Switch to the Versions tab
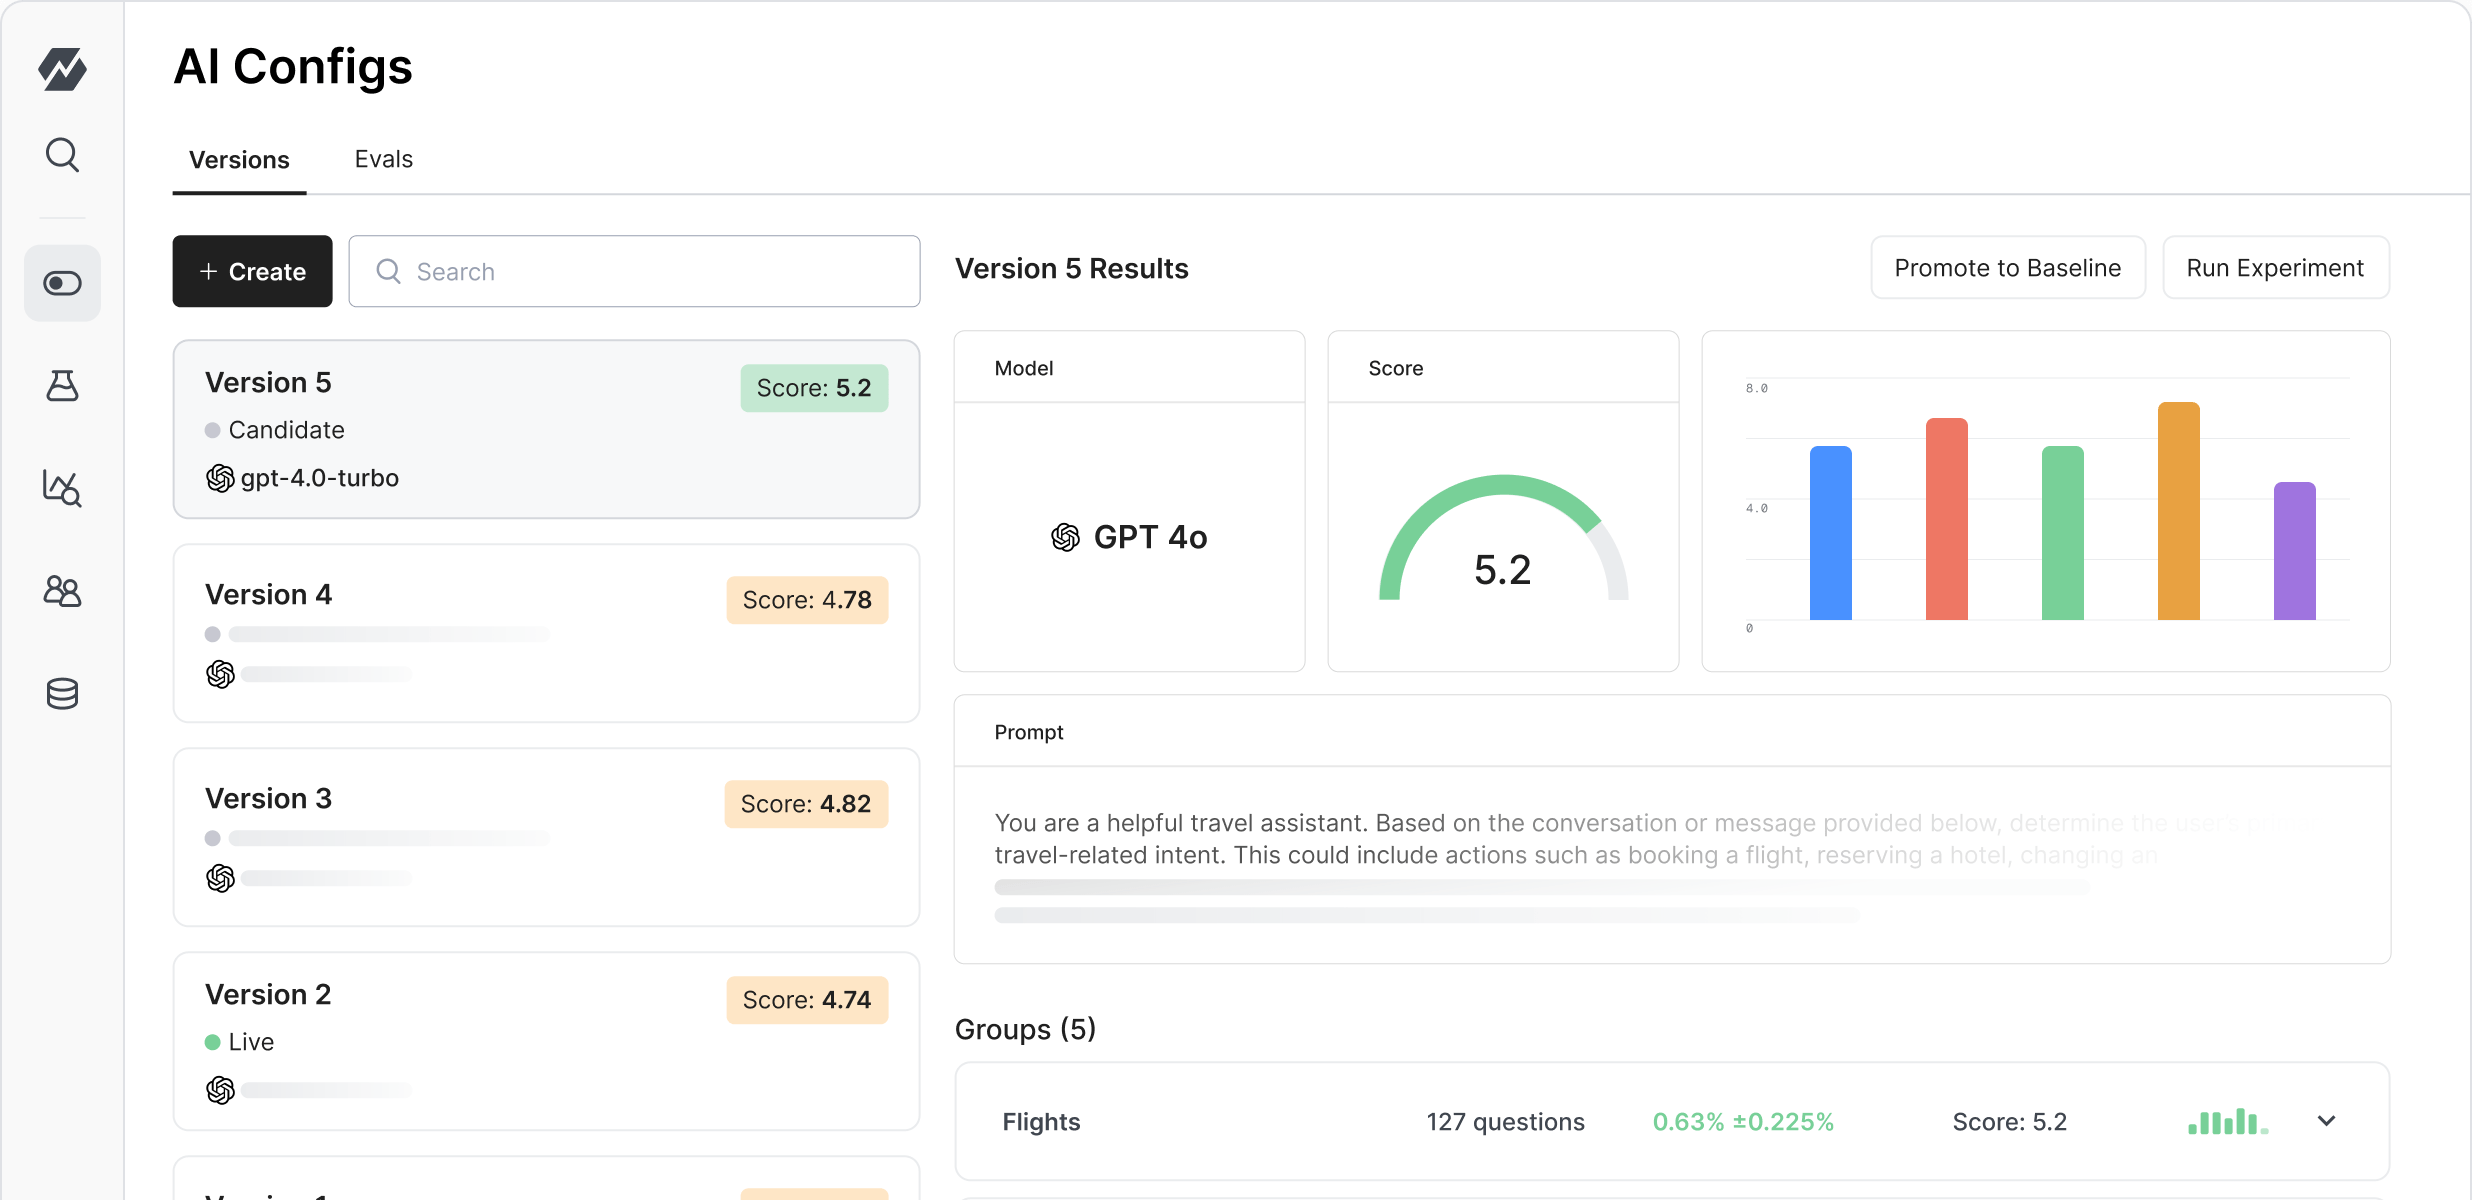 [239, 159]
